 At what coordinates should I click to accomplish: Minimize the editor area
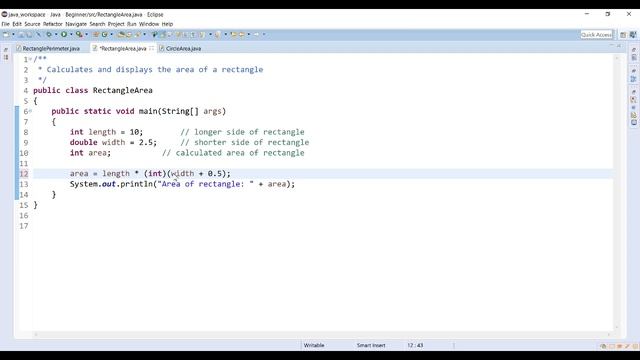611,46
